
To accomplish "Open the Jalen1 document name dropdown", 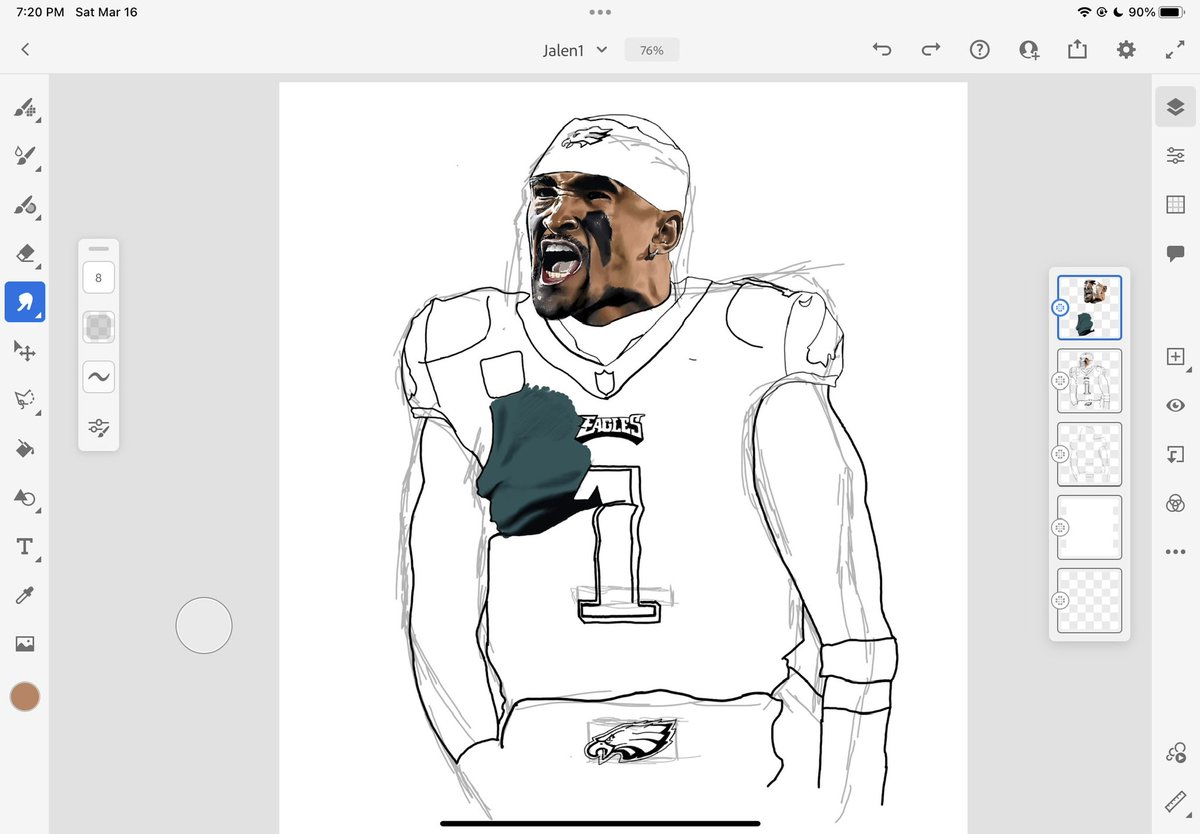I will (574, 49).
